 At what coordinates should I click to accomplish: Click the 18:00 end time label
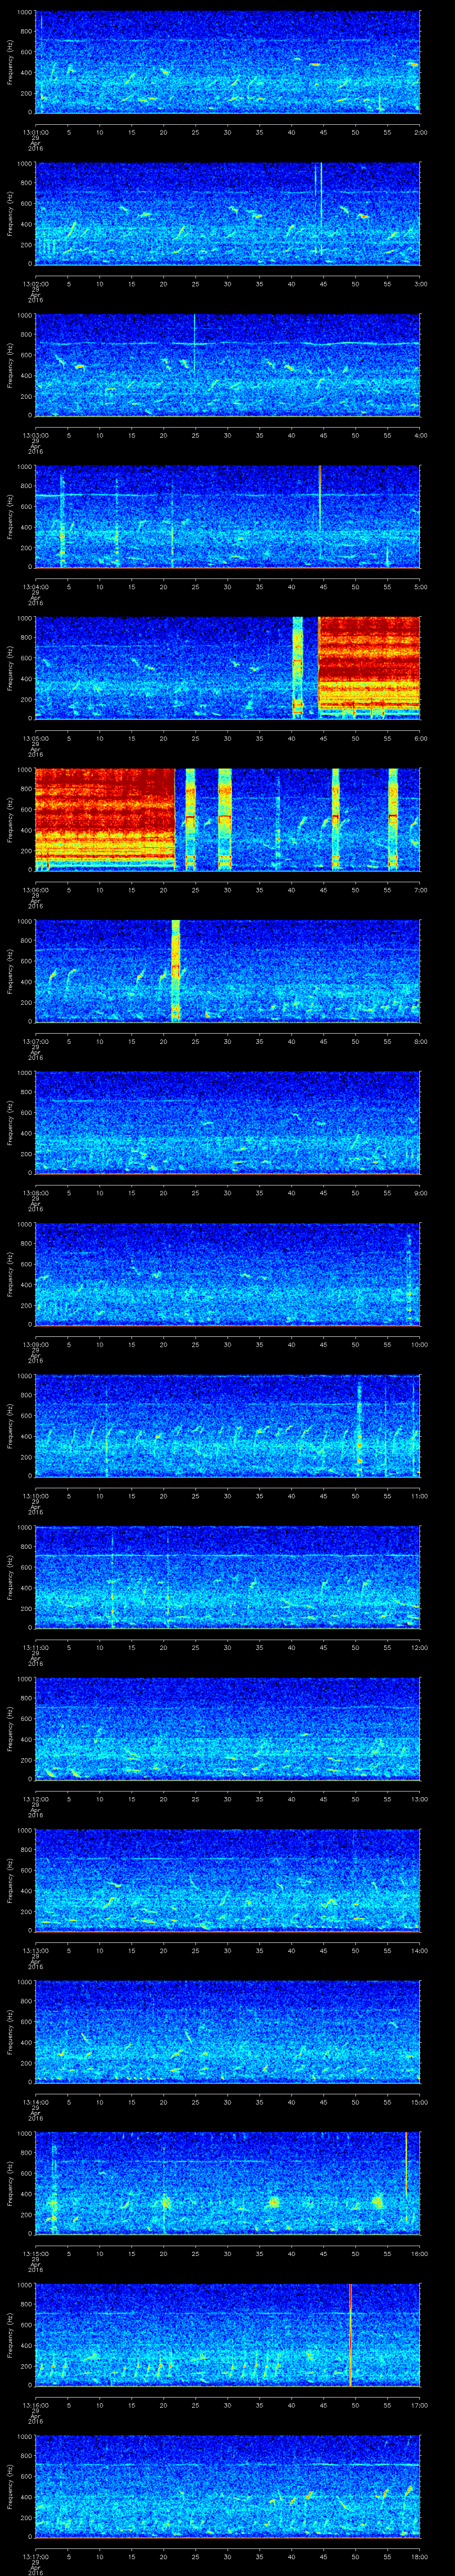(419, 2556)
